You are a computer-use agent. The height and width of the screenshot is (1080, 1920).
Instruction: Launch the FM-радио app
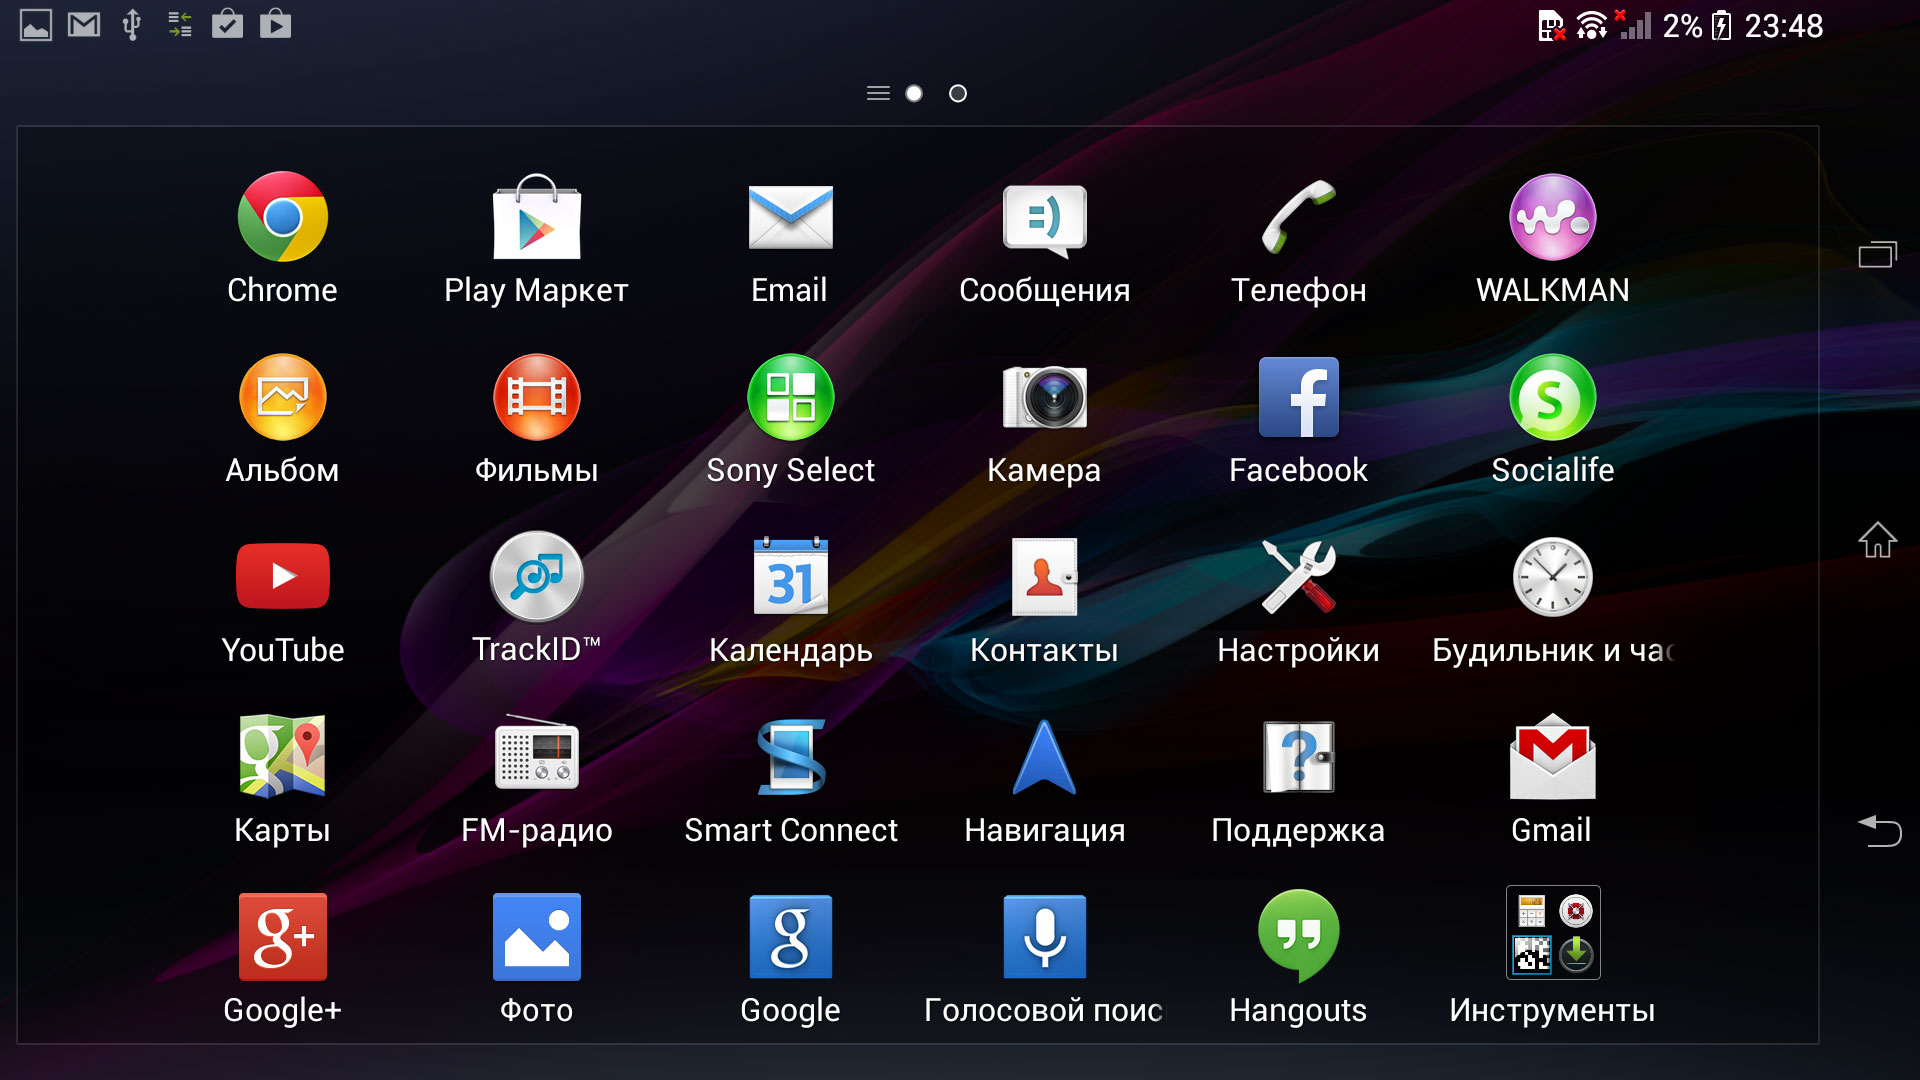(536, 780)
